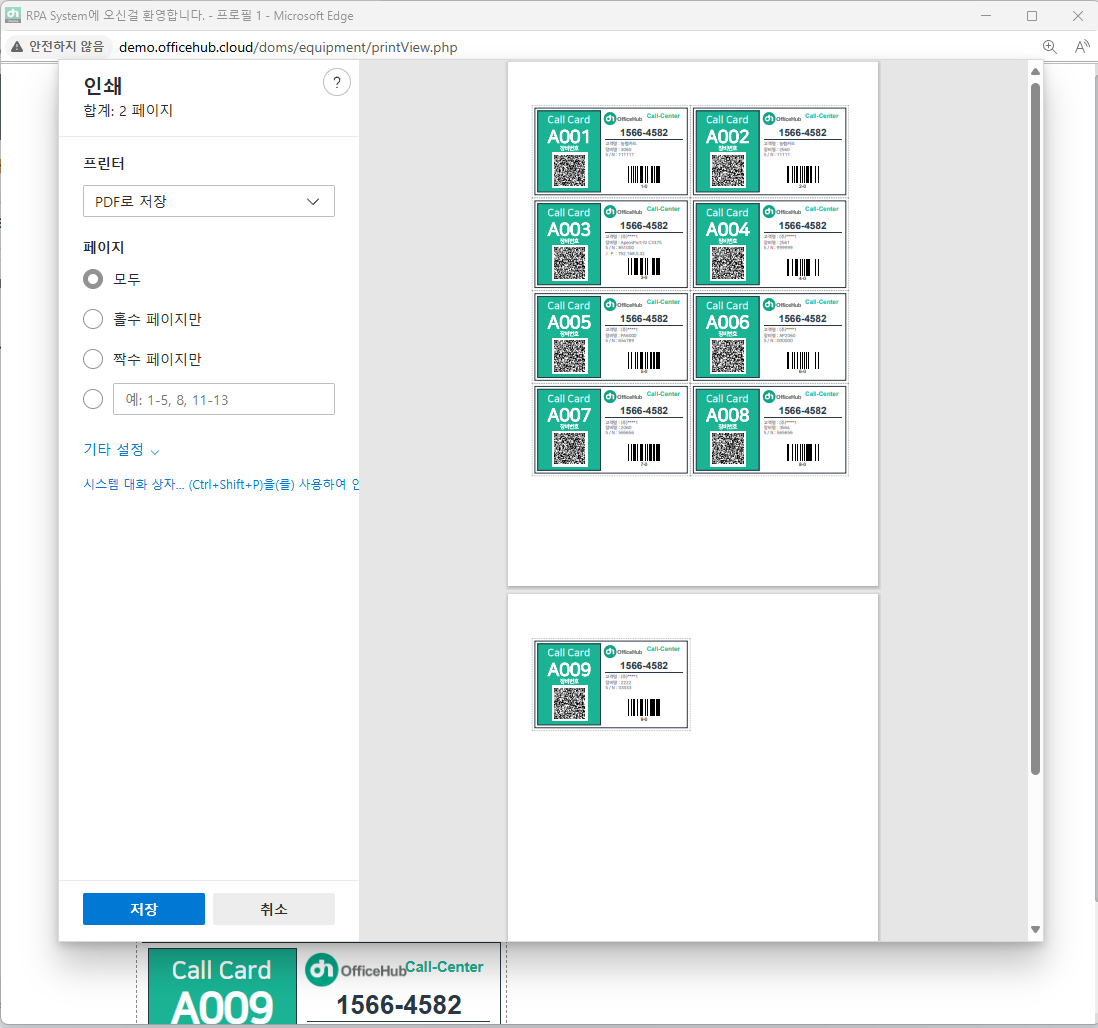
Task: Click the 취소 cancel button
Action: 274,909
